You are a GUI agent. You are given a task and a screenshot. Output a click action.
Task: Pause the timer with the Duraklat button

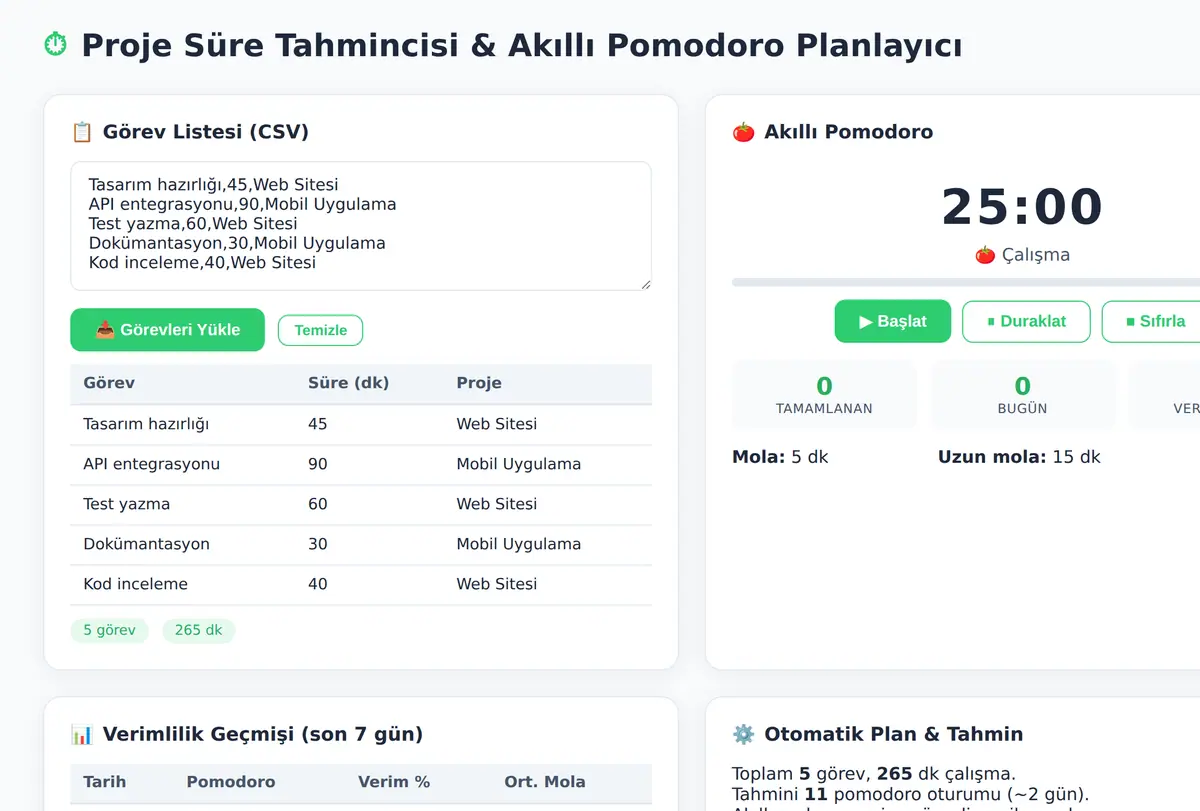coord(1026,321)
